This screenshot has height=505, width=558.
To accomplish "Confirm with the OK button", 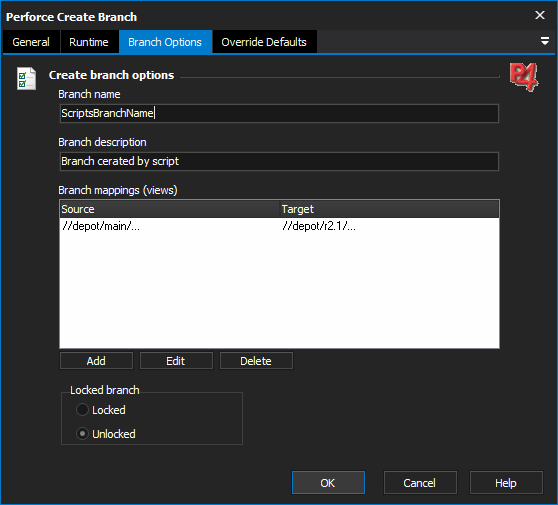I will pos(328,483).
